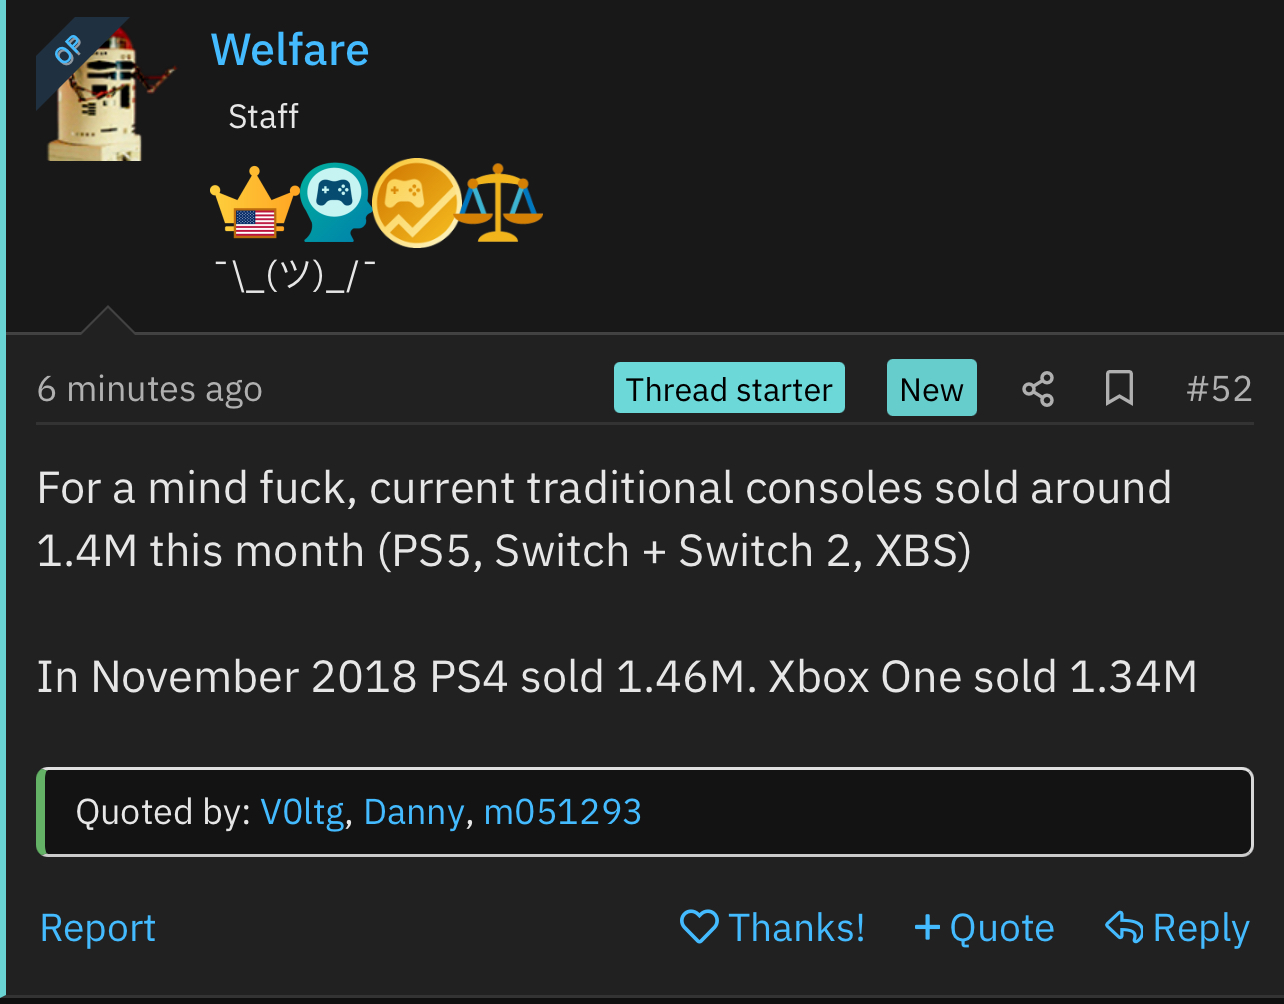Click the crown flag badge icon
This screenshot has width=1284, height=1004.
pyautogui.click(x=255, y=204)
